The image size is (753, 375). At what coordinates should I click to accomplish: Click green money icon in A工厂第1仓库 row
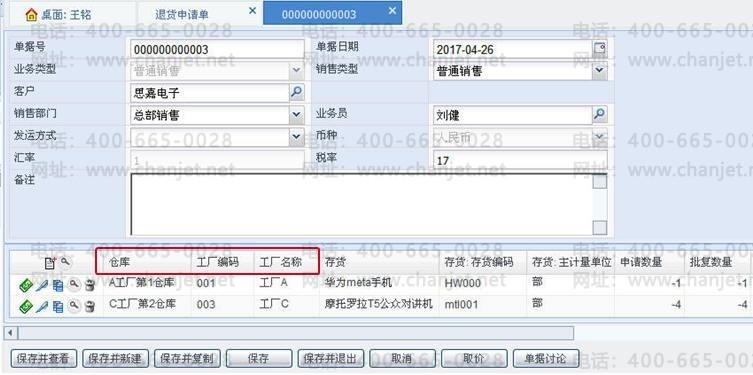pos(26,285)
